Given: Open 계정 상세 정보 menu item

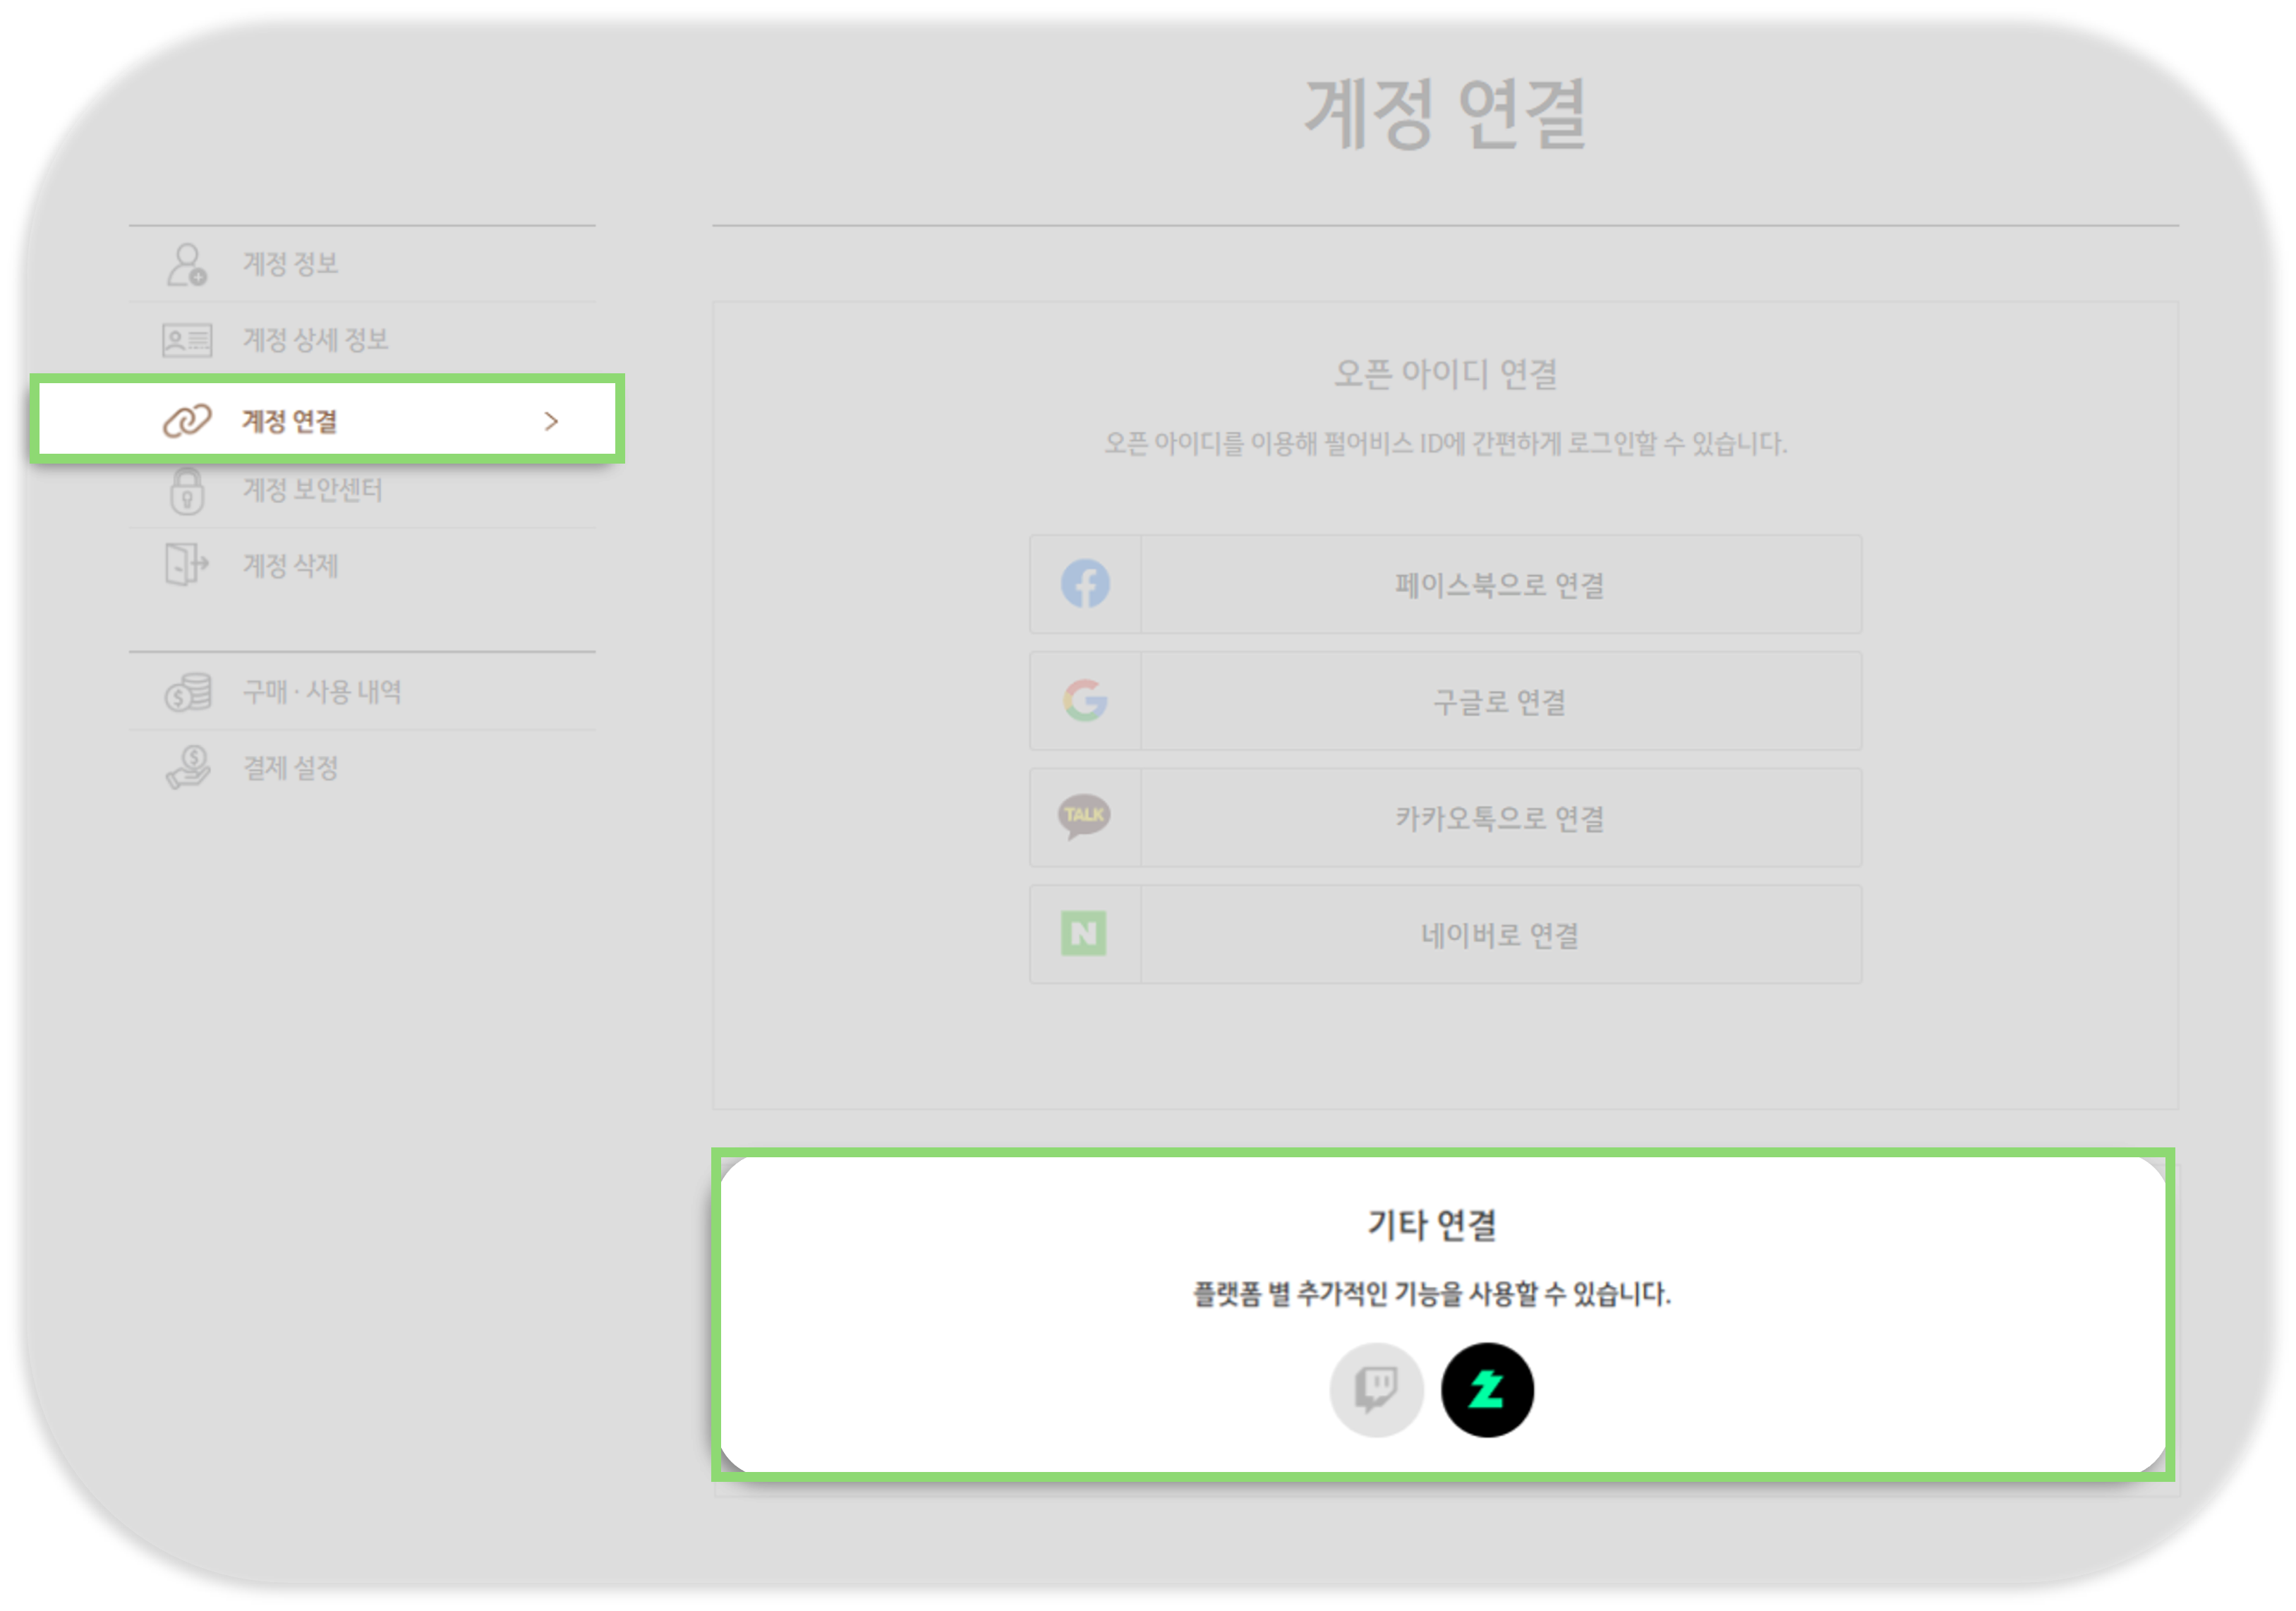Looking at the screenshot, I should tap(362, 340).
